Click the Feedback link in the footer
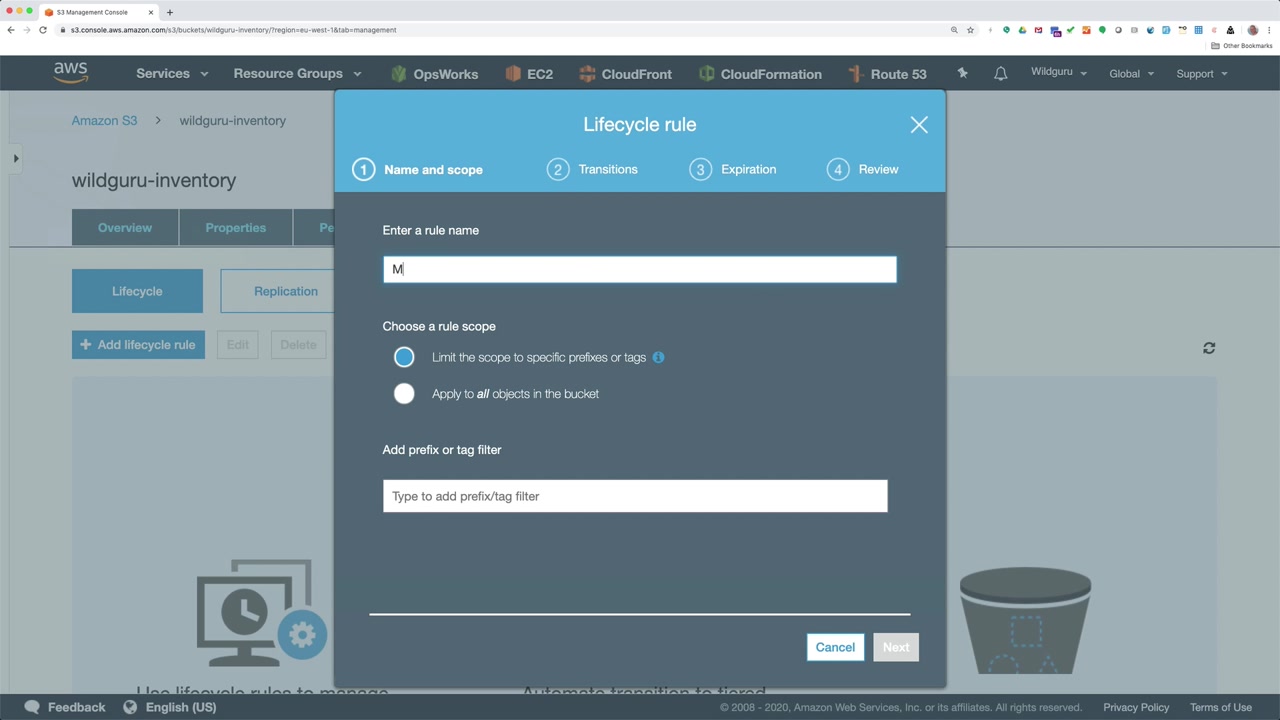 (x=76, y=707)
